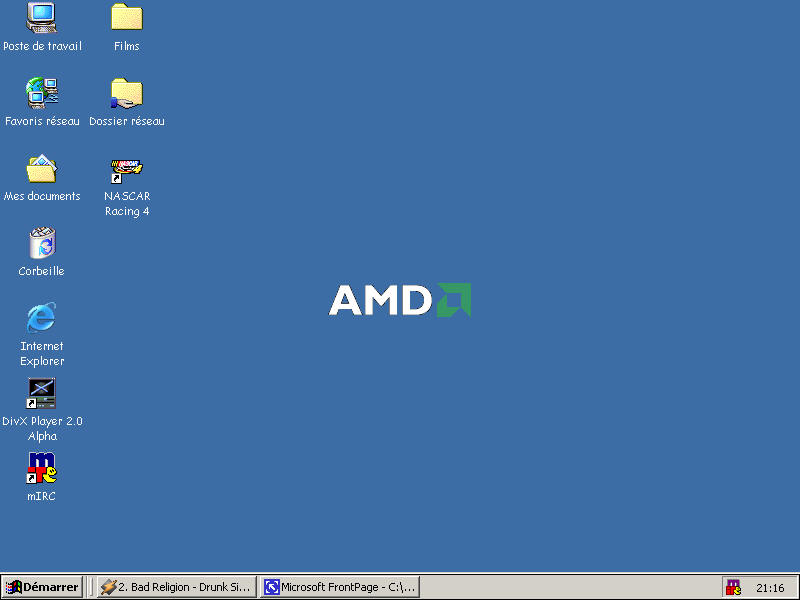Screen dimensions: 800x600
Task: Switch to Microsoft FrontPage taskbar button
Action: click(340, 587)
